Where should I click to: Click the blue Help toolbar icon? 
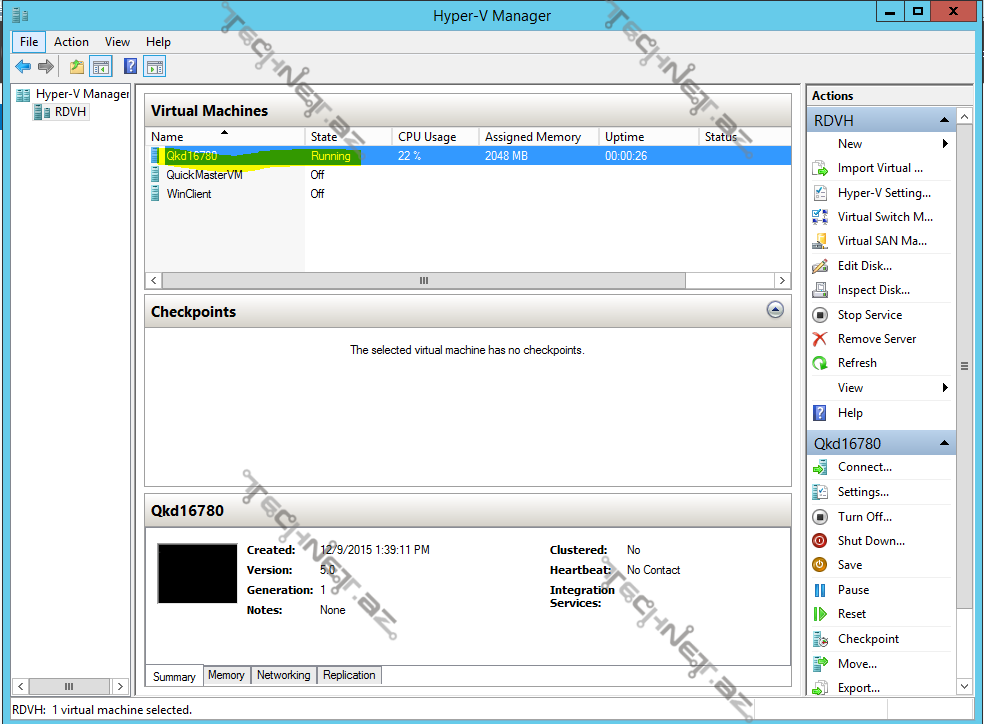tap(130, 67)
